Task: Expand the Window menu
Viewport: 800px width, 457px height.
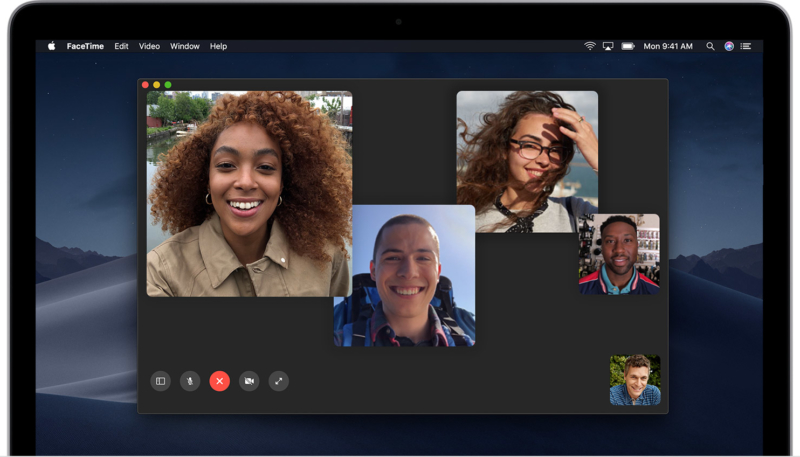Action: coord(184,46)
